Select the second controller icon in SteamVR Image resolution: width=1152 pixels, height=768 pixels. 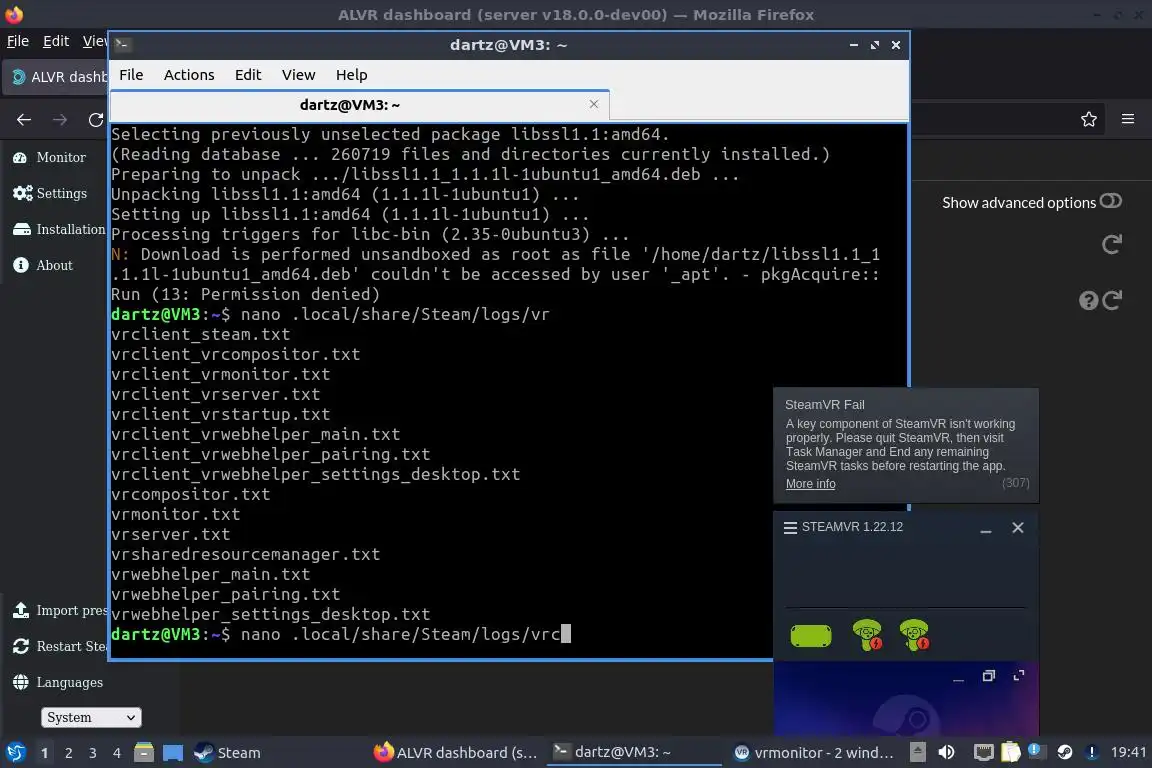915,635
